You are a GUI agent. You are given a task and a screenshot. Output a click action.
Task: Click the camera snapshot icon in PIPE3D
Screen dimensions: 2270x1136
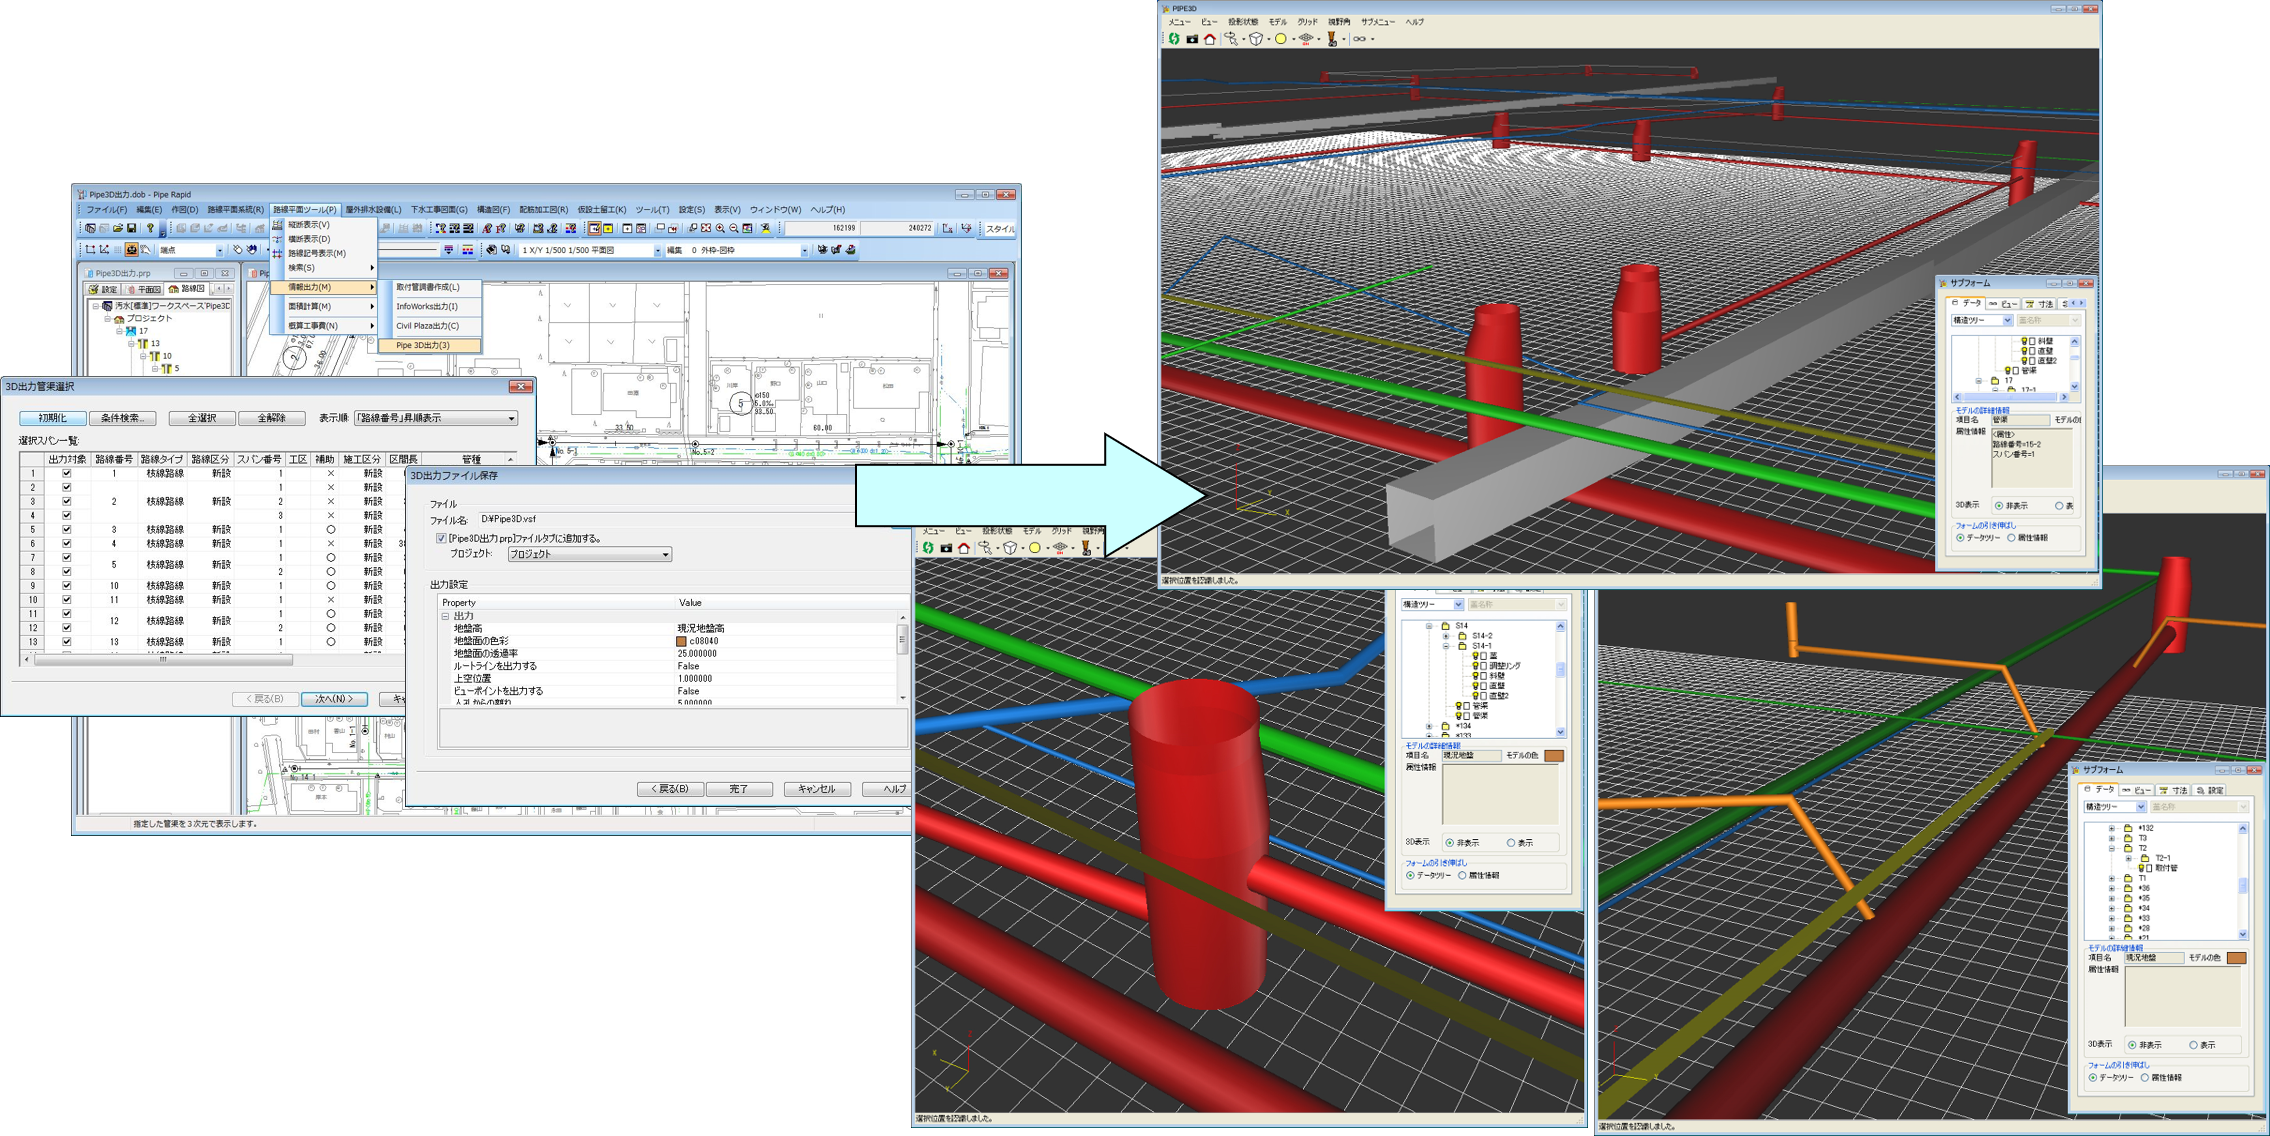tap(1192, 39)
